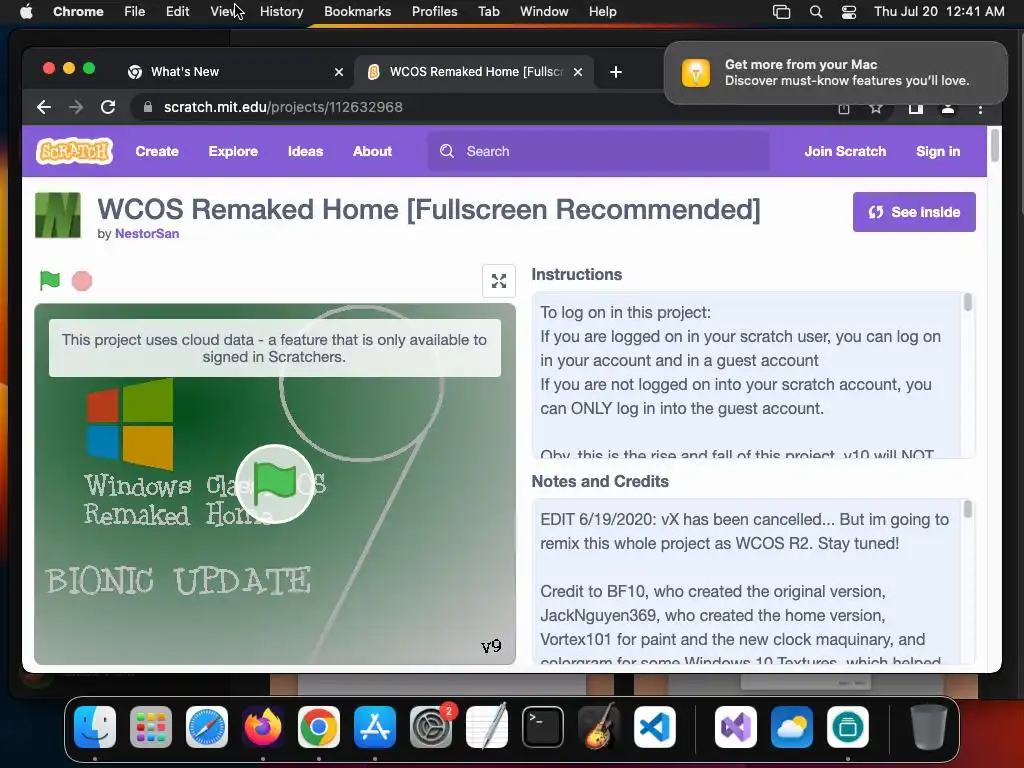Open the Chrome app menu
This screenshot has height=768, width=1024.
click(x=78, y=11)
